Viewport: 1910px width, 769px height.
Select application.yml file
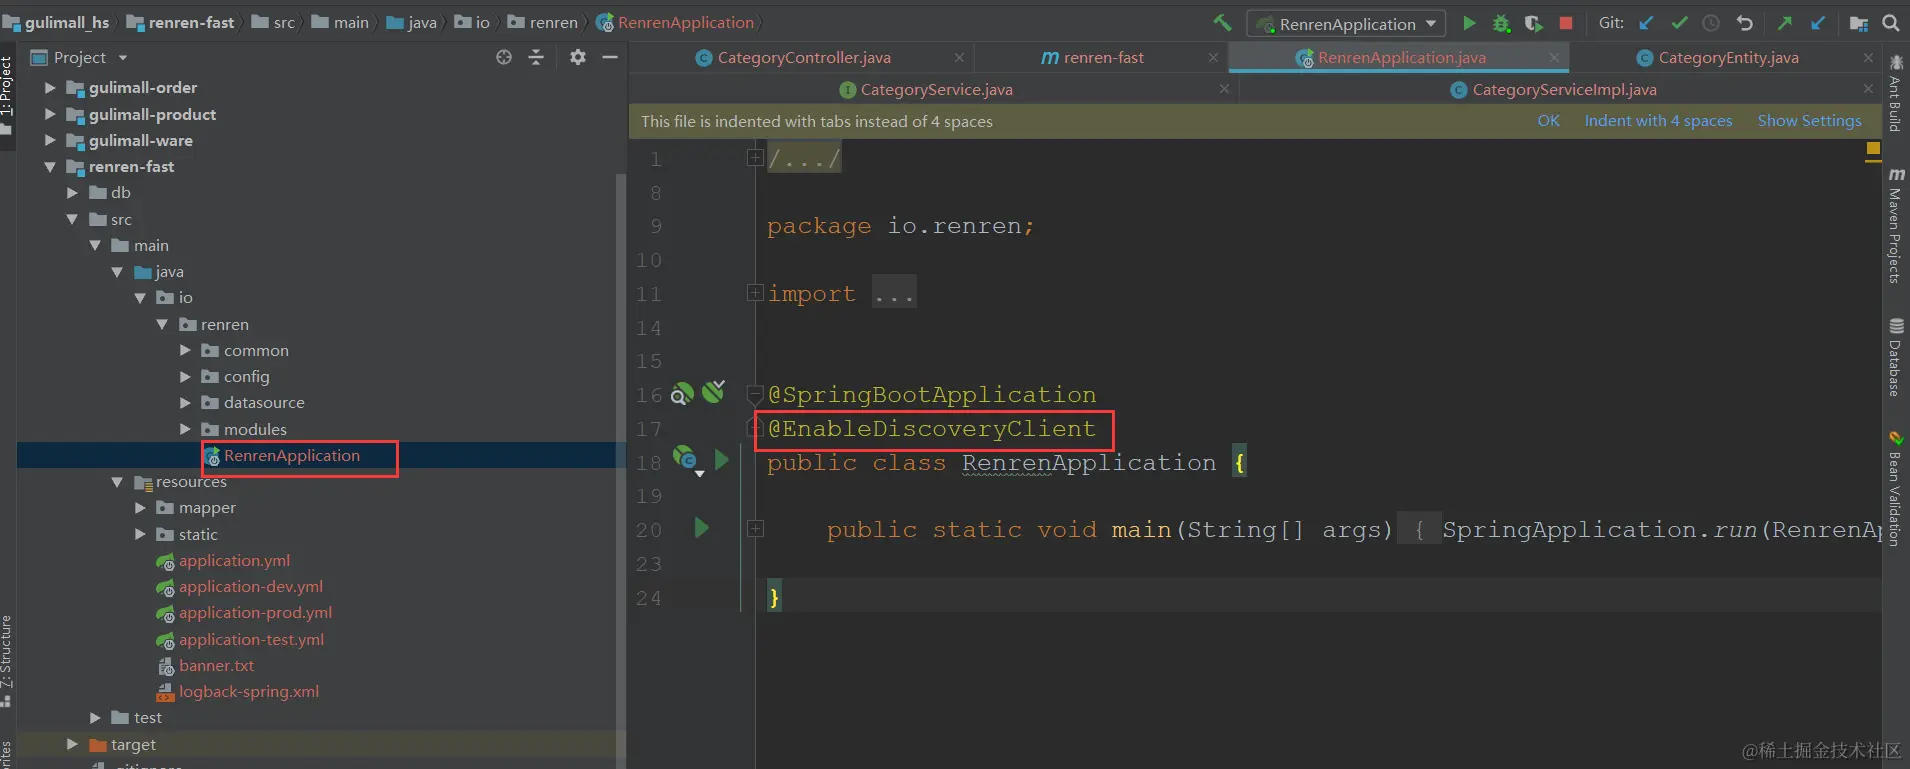(234, 561)
